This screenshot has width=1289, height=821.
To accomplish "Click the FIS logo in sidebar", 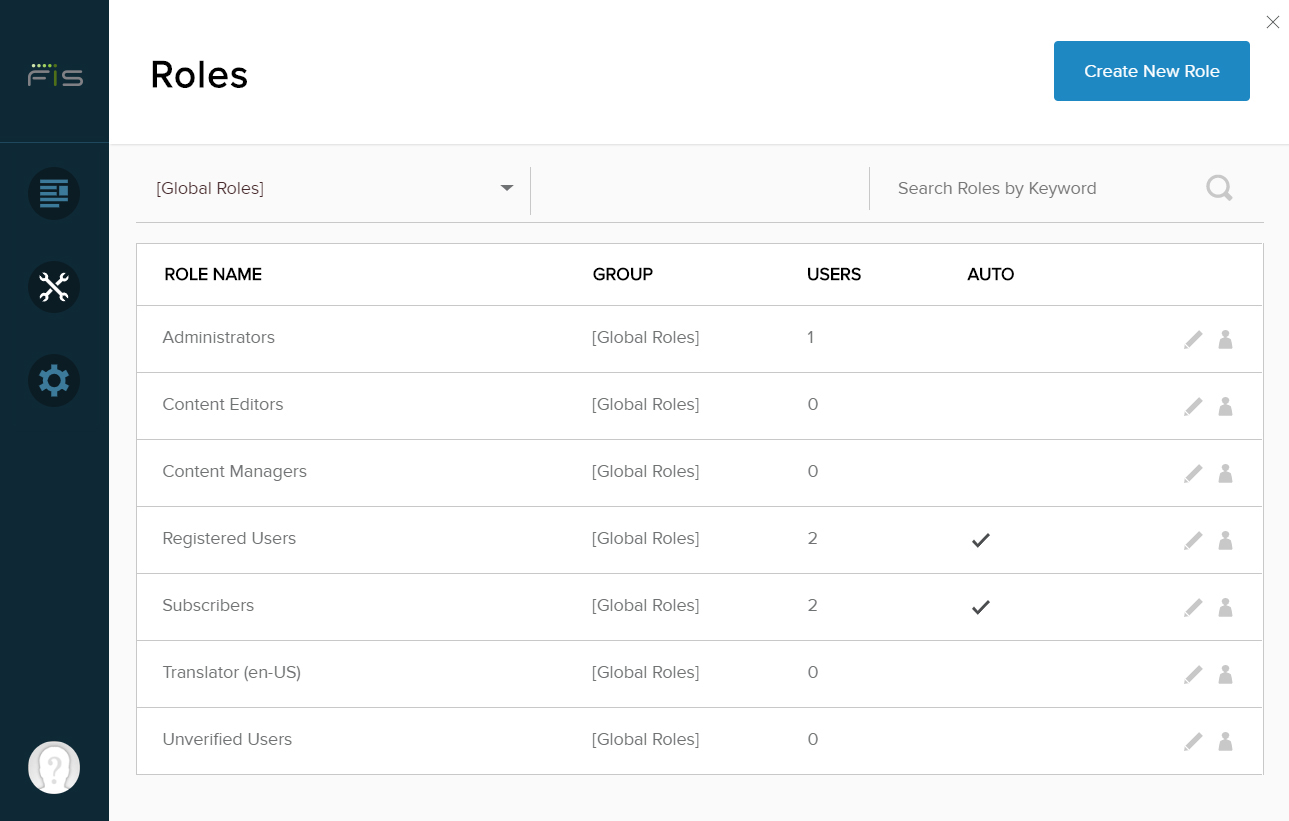I will tap(55, 75).
